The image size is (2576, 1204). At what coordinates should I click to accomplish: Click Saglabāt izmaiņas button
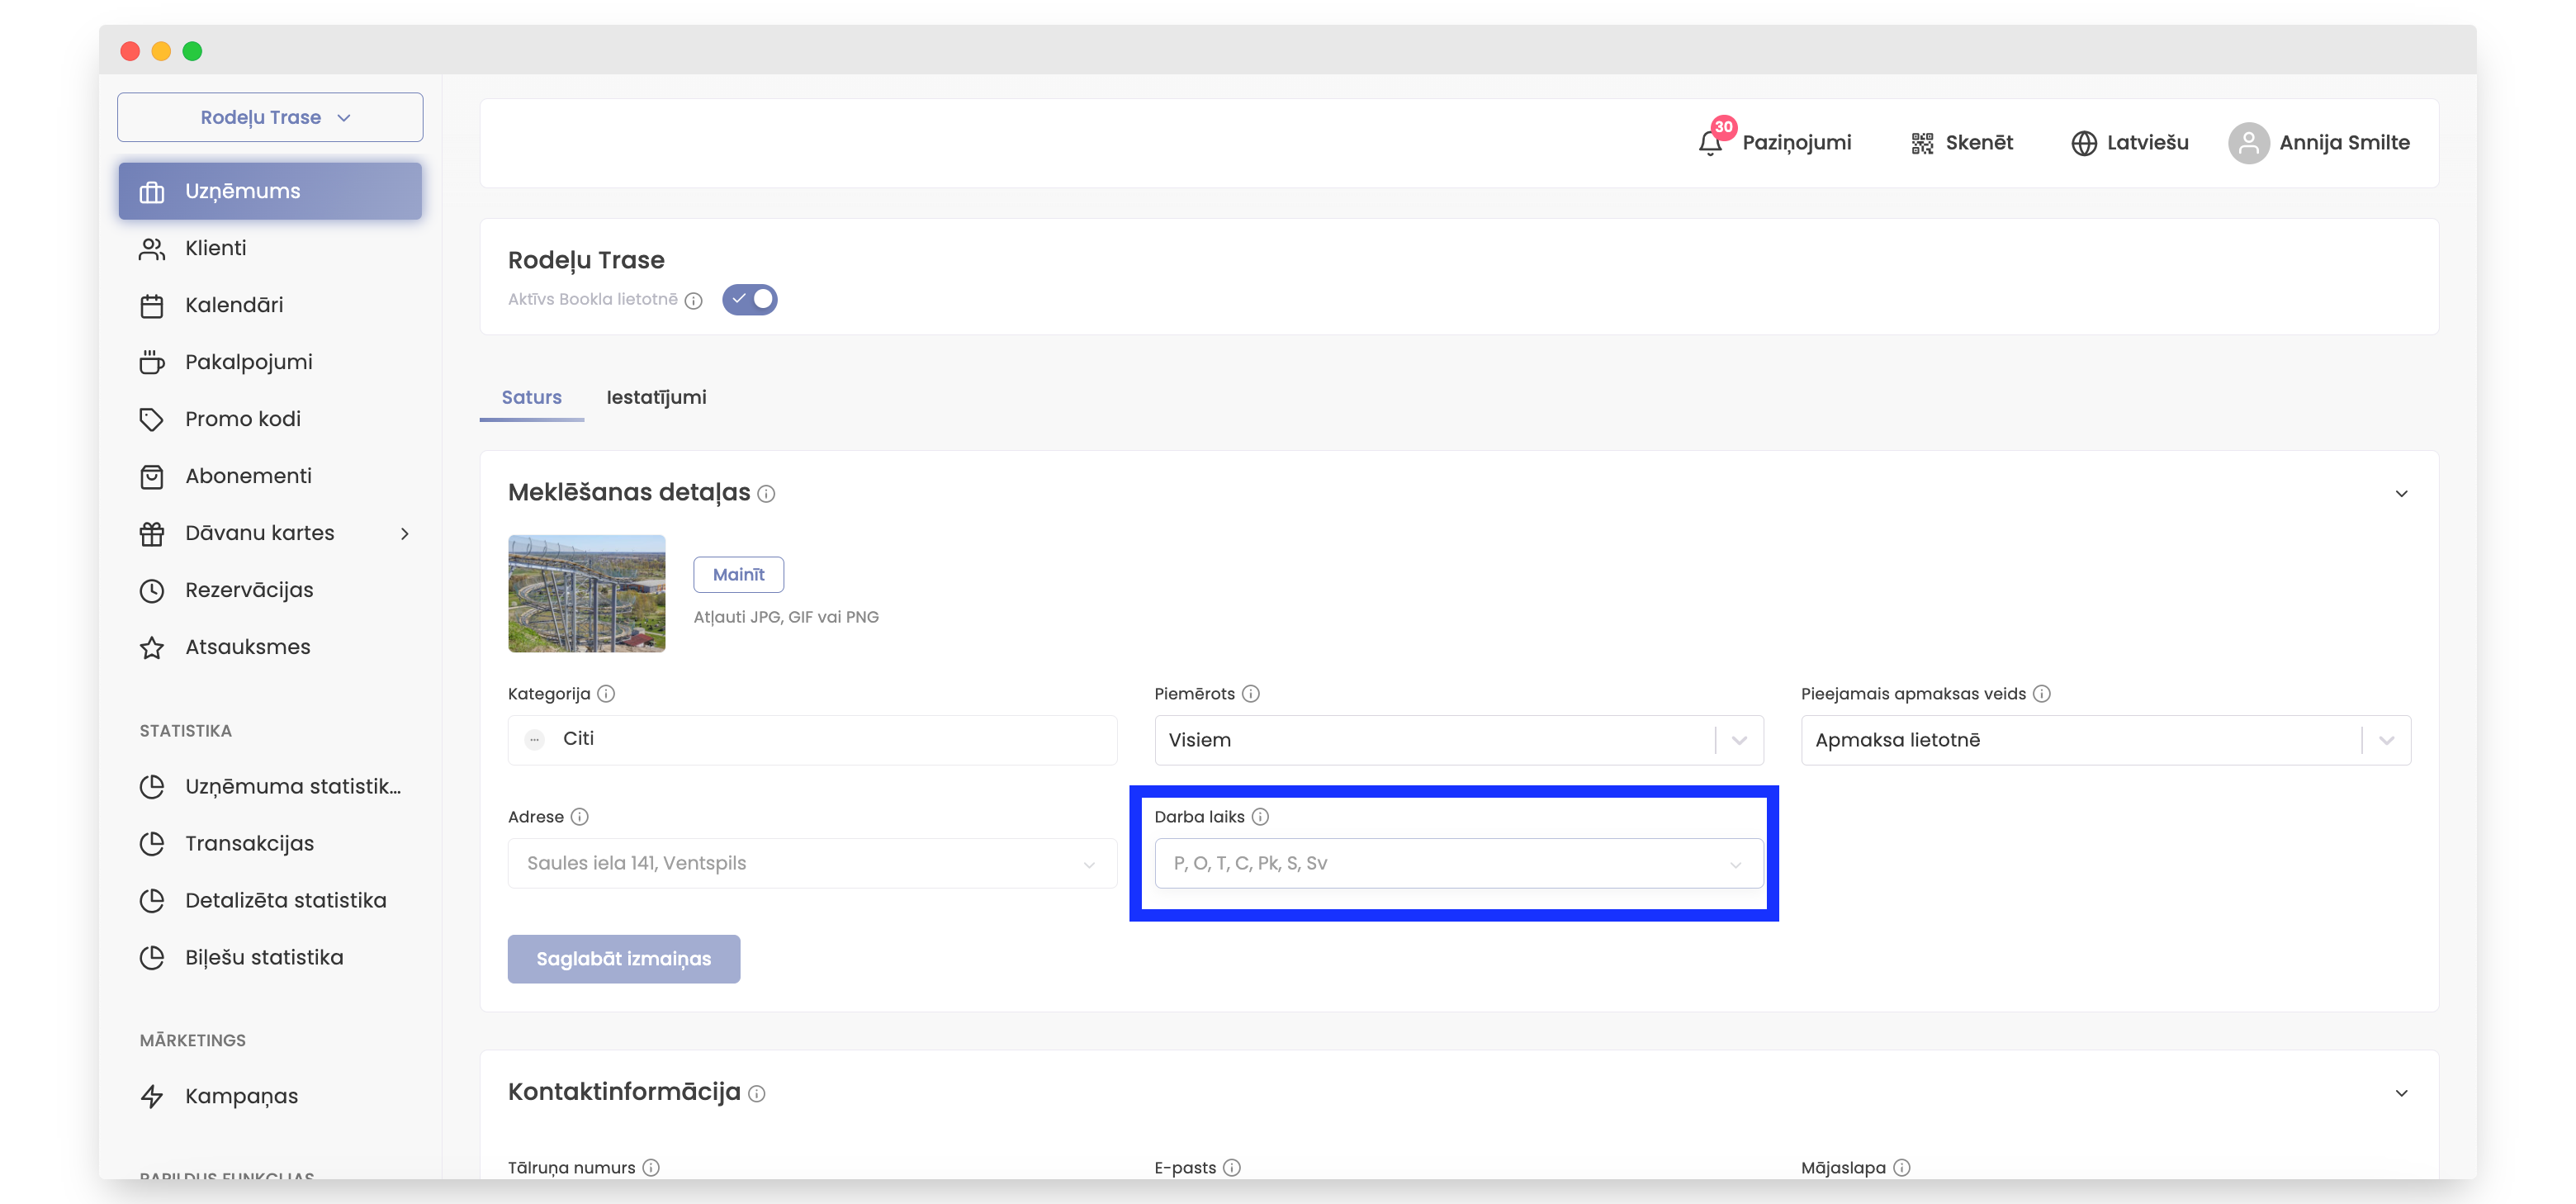(624, 959)
